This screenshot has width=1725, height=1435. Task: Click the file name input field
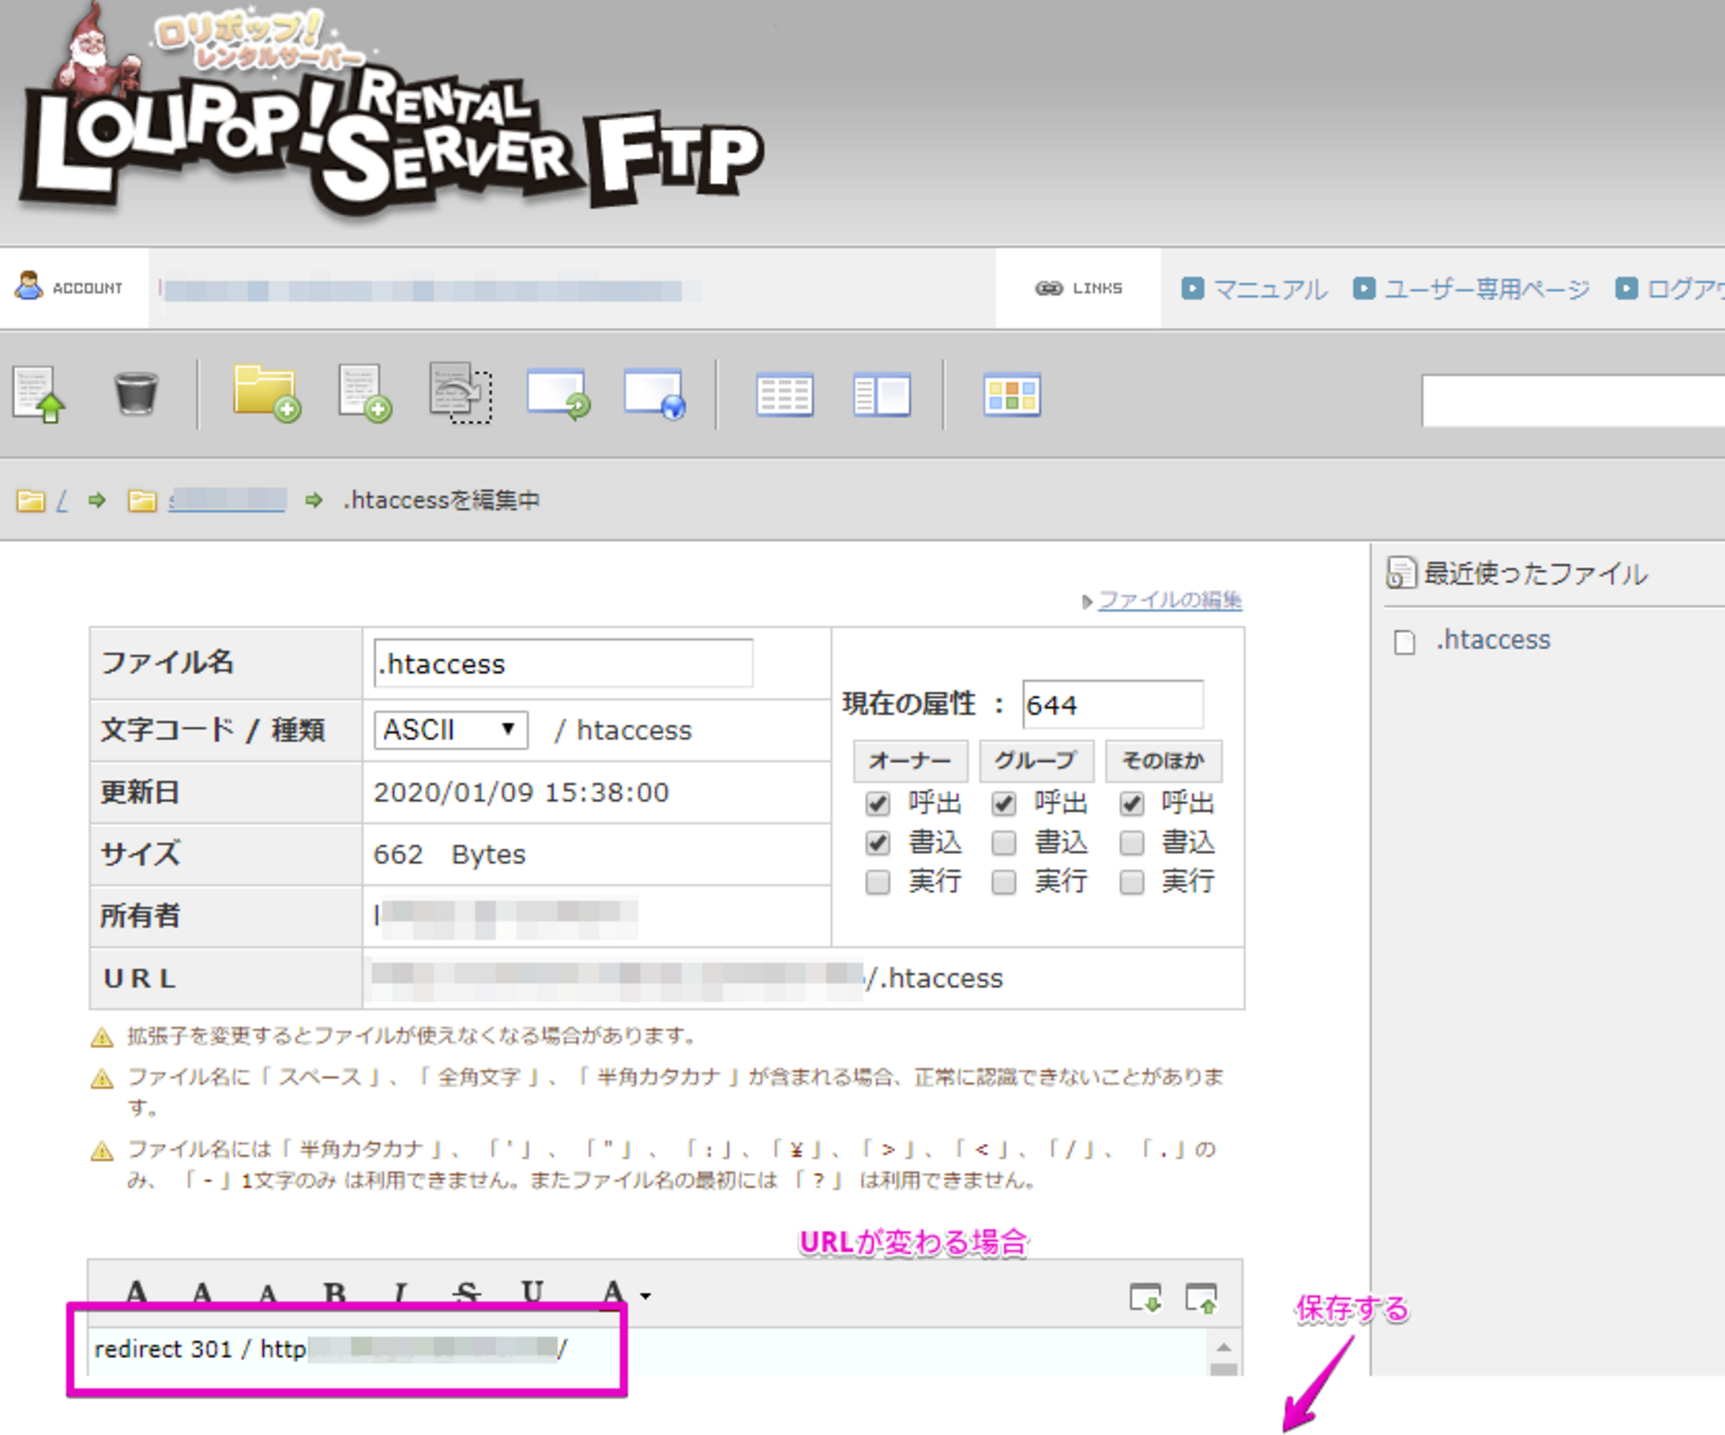[x=563, y=663]
